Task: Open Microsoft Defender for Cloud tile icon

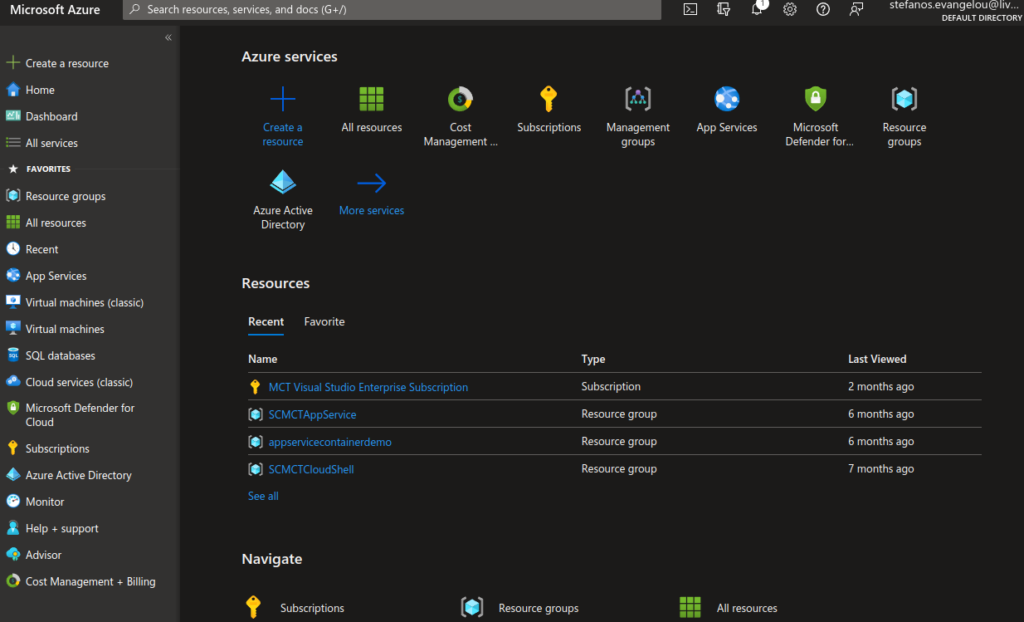Action: tap(815, 99)
